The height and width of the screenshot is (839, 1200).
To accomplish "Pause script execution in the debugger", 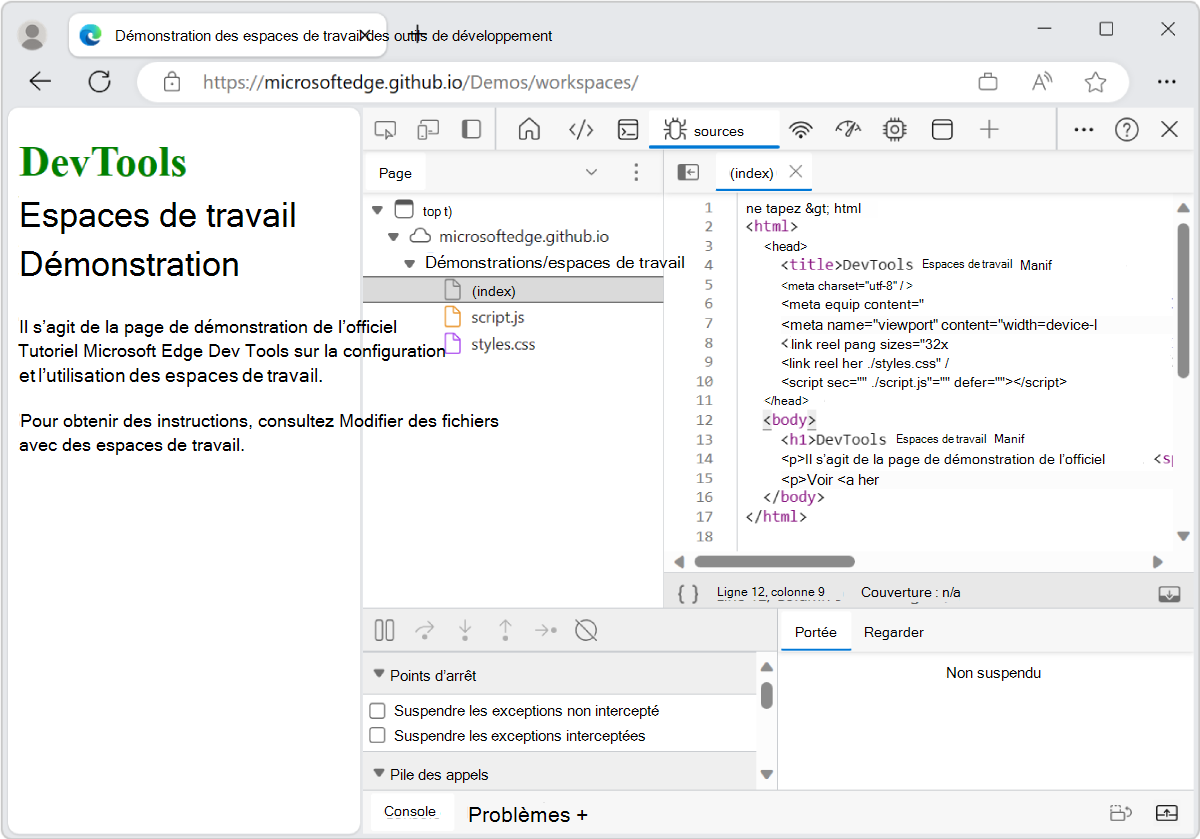I will [x=384, y=630].
